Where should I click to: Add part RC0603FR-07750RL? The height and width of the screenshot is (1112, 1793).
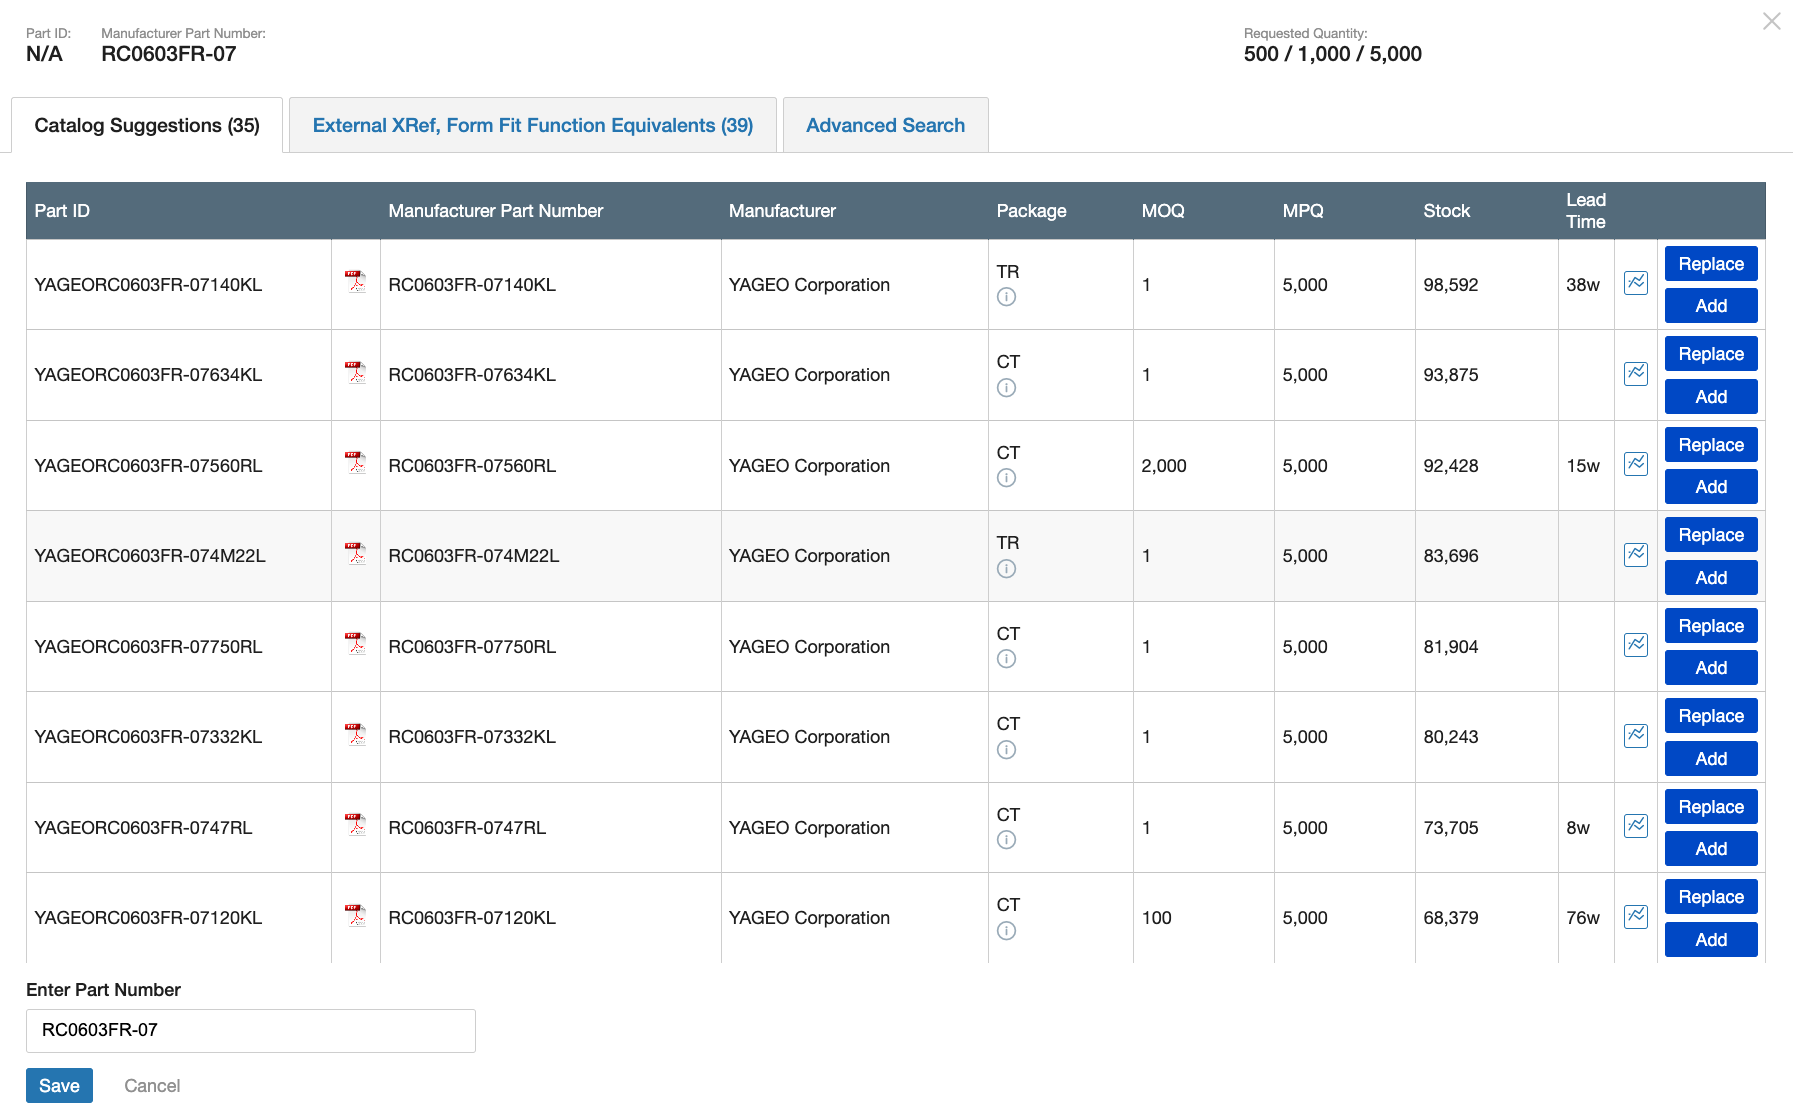point(1711,668)
